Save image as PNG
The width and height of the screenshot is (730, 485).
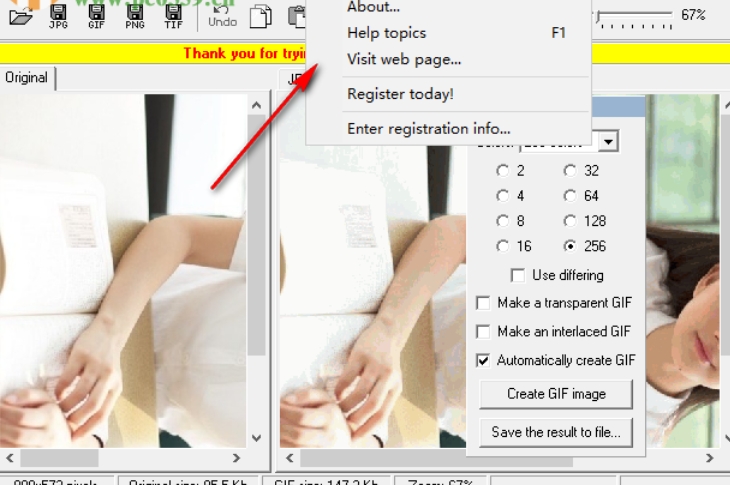(x=135, y=17)
